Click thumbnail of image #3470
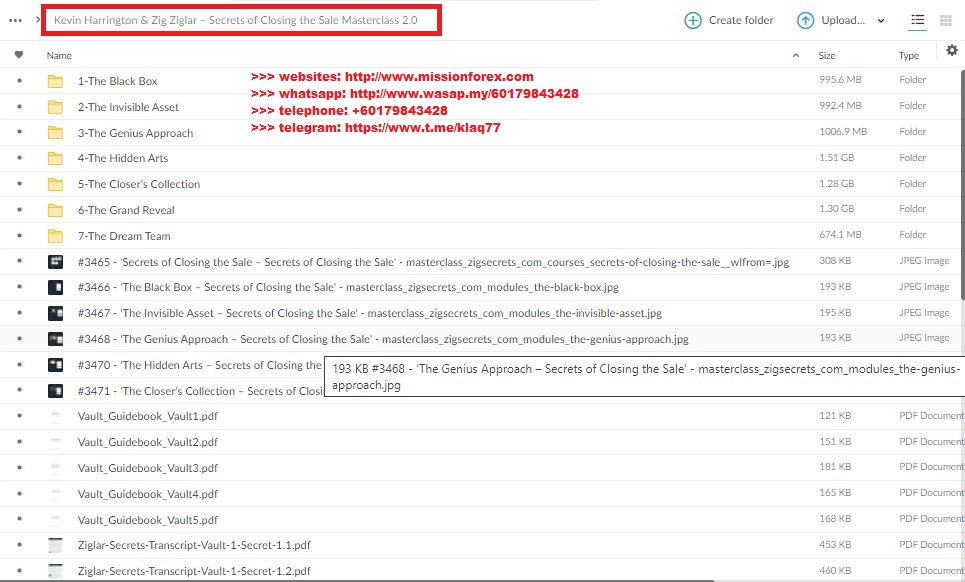Screen dimensions: 965x582 point(55,365)
